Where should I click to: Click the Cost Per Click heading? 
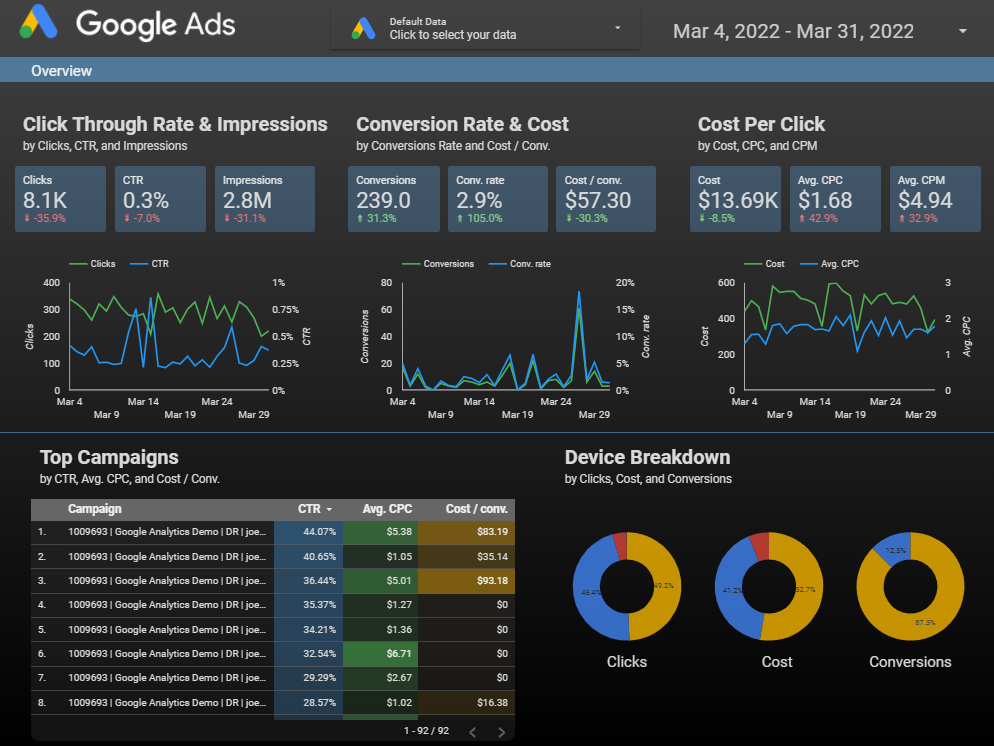pos(761,124)
